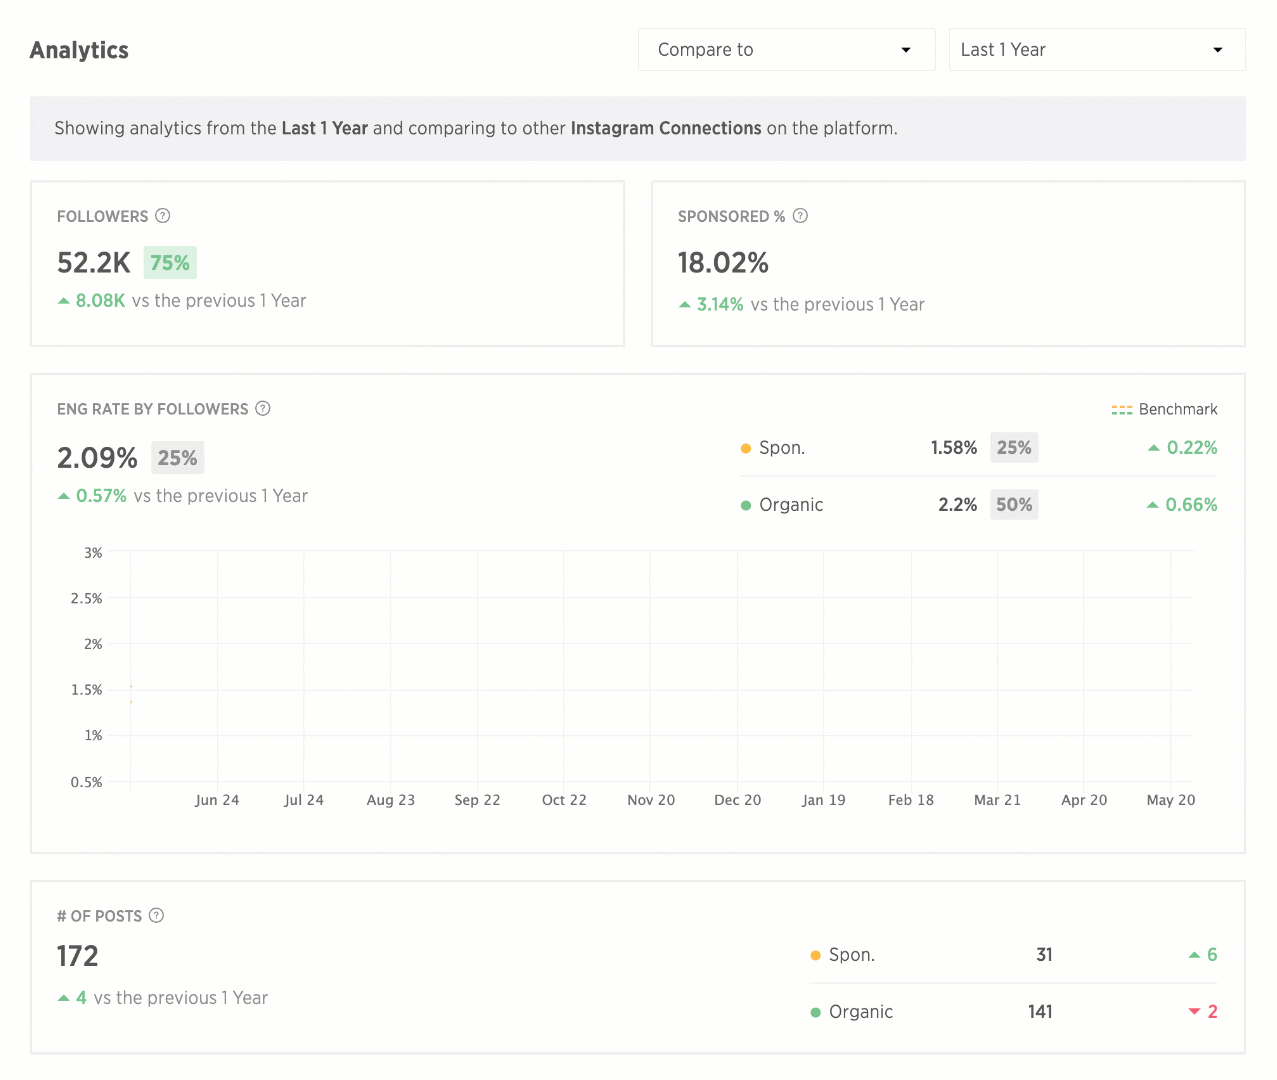Open the Compare to dropdown
1277x1080 pixels.
pos(786,50)
